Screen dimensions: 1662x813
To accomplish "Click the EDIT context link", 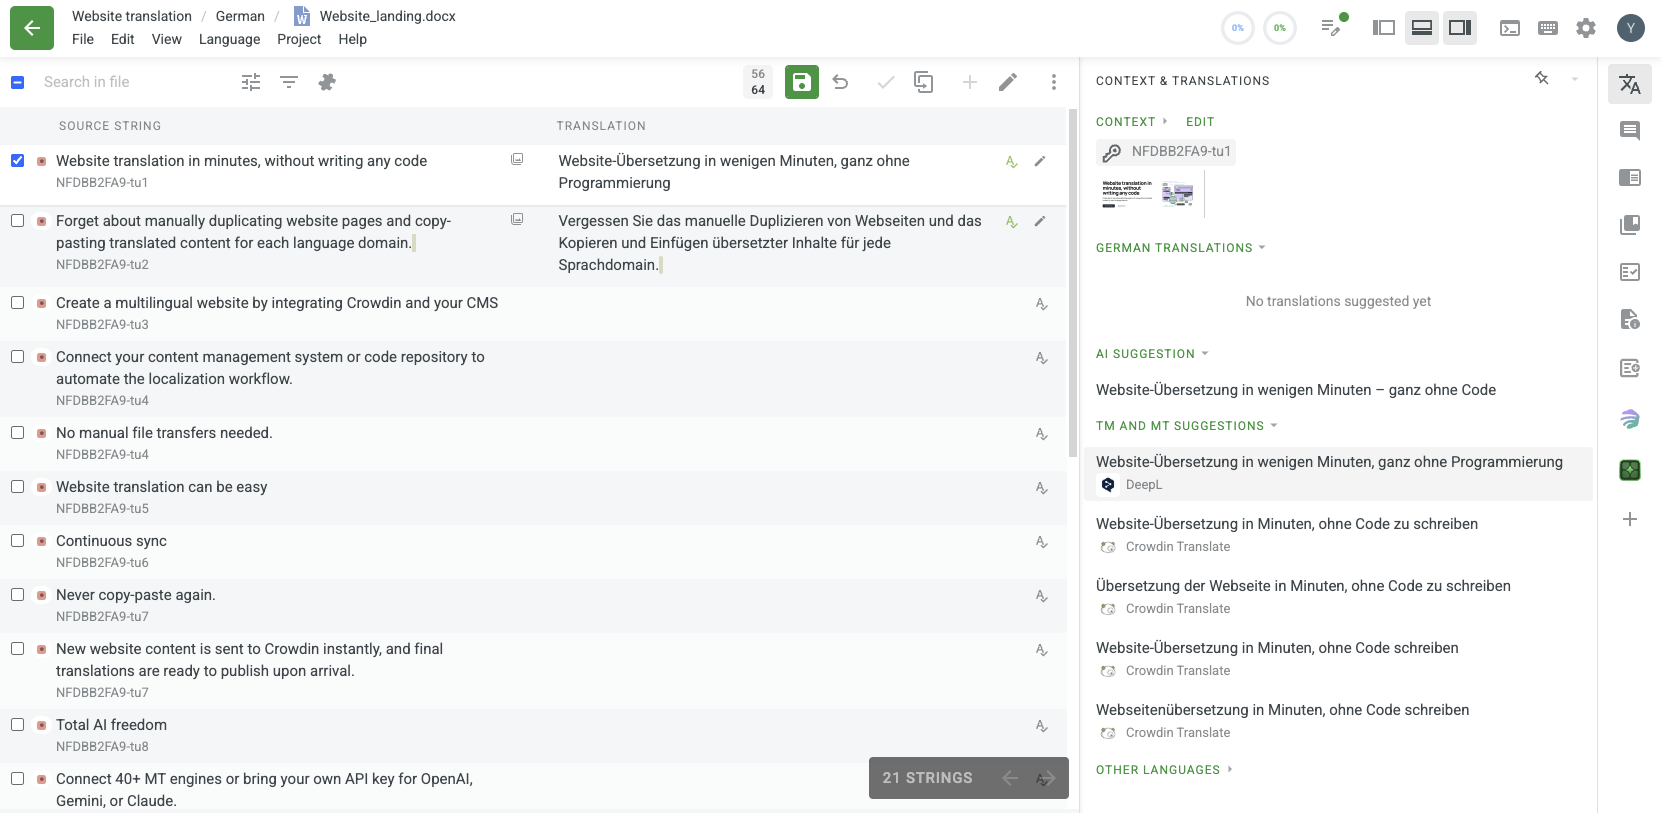I will point(1200,122).
